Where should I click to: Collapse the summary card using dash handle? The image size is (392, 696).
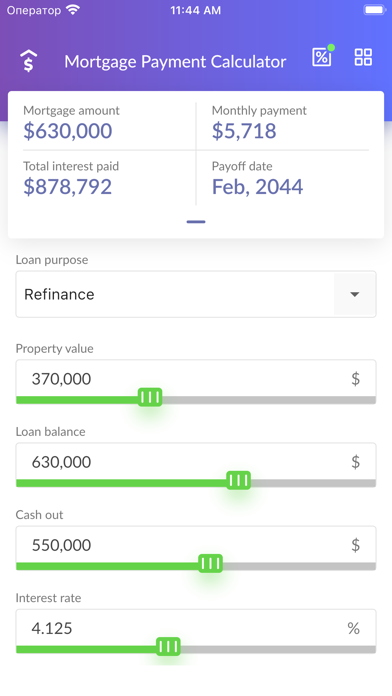[x=196, y=221]
